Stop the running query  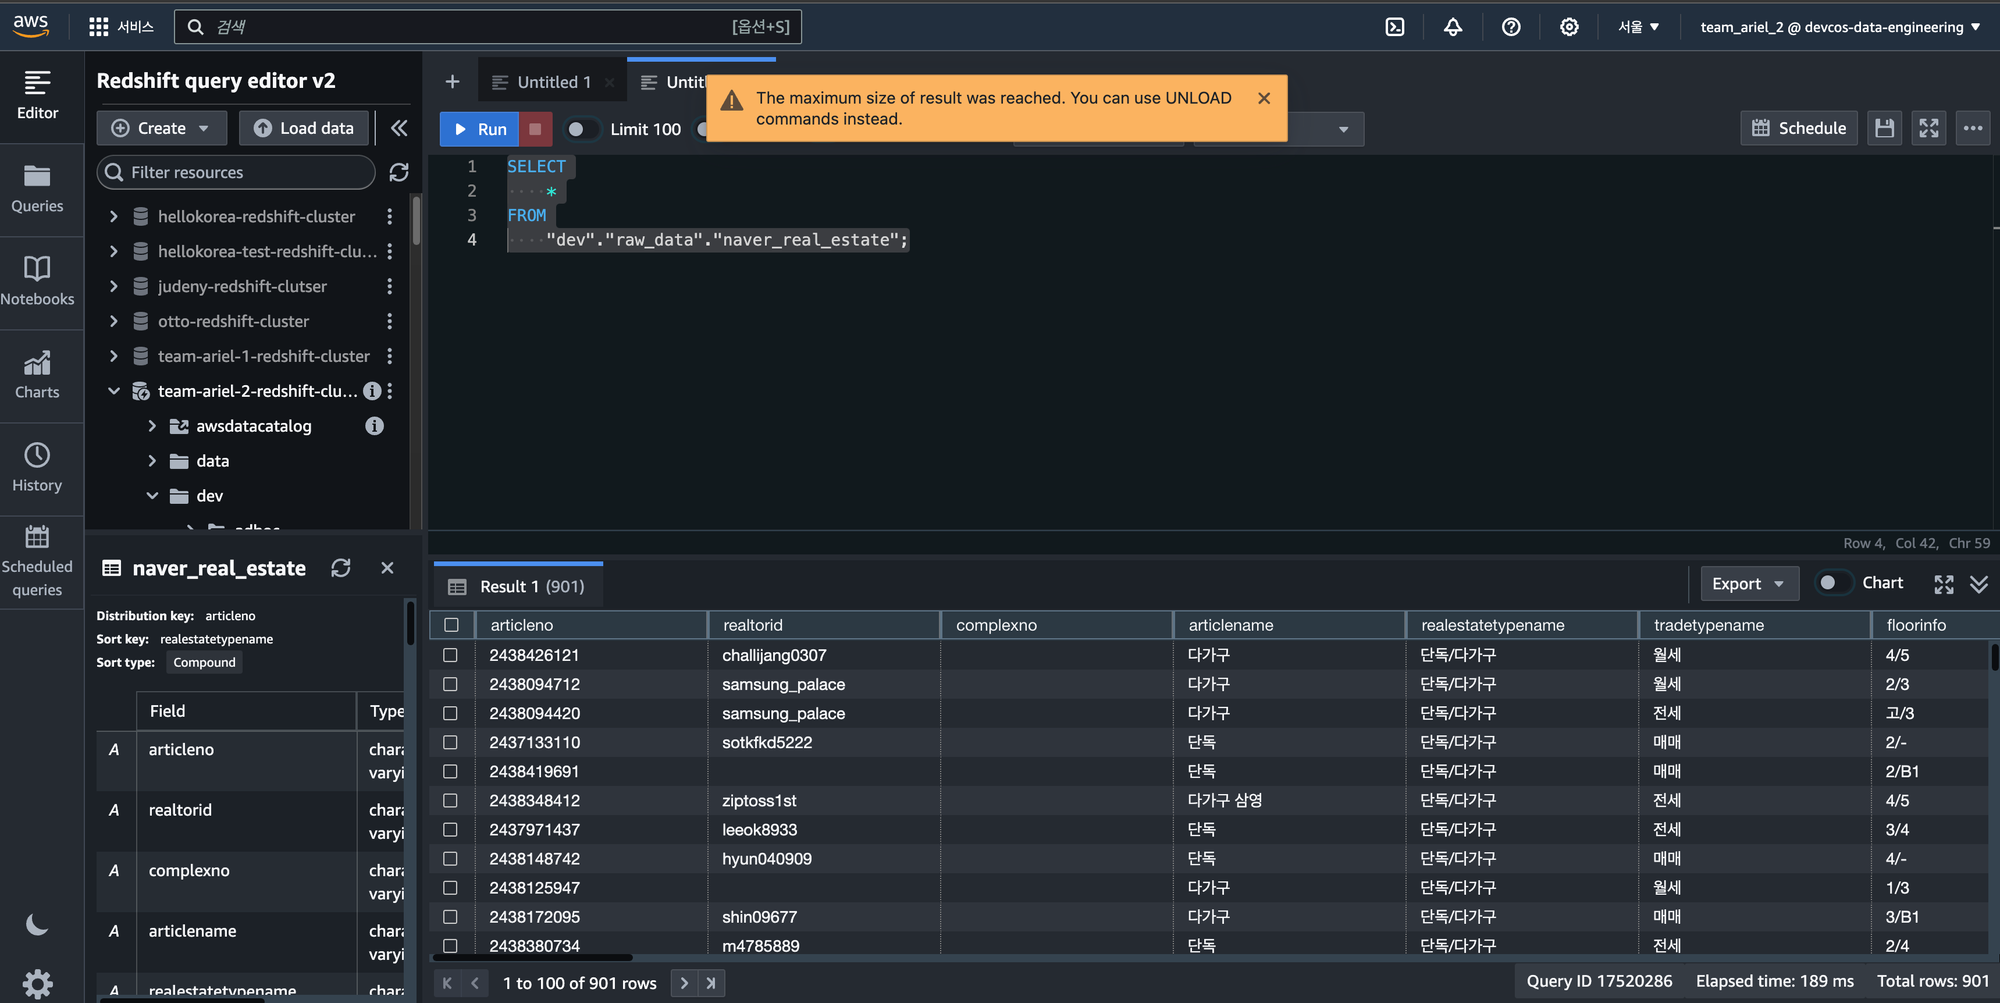[535, 129]
